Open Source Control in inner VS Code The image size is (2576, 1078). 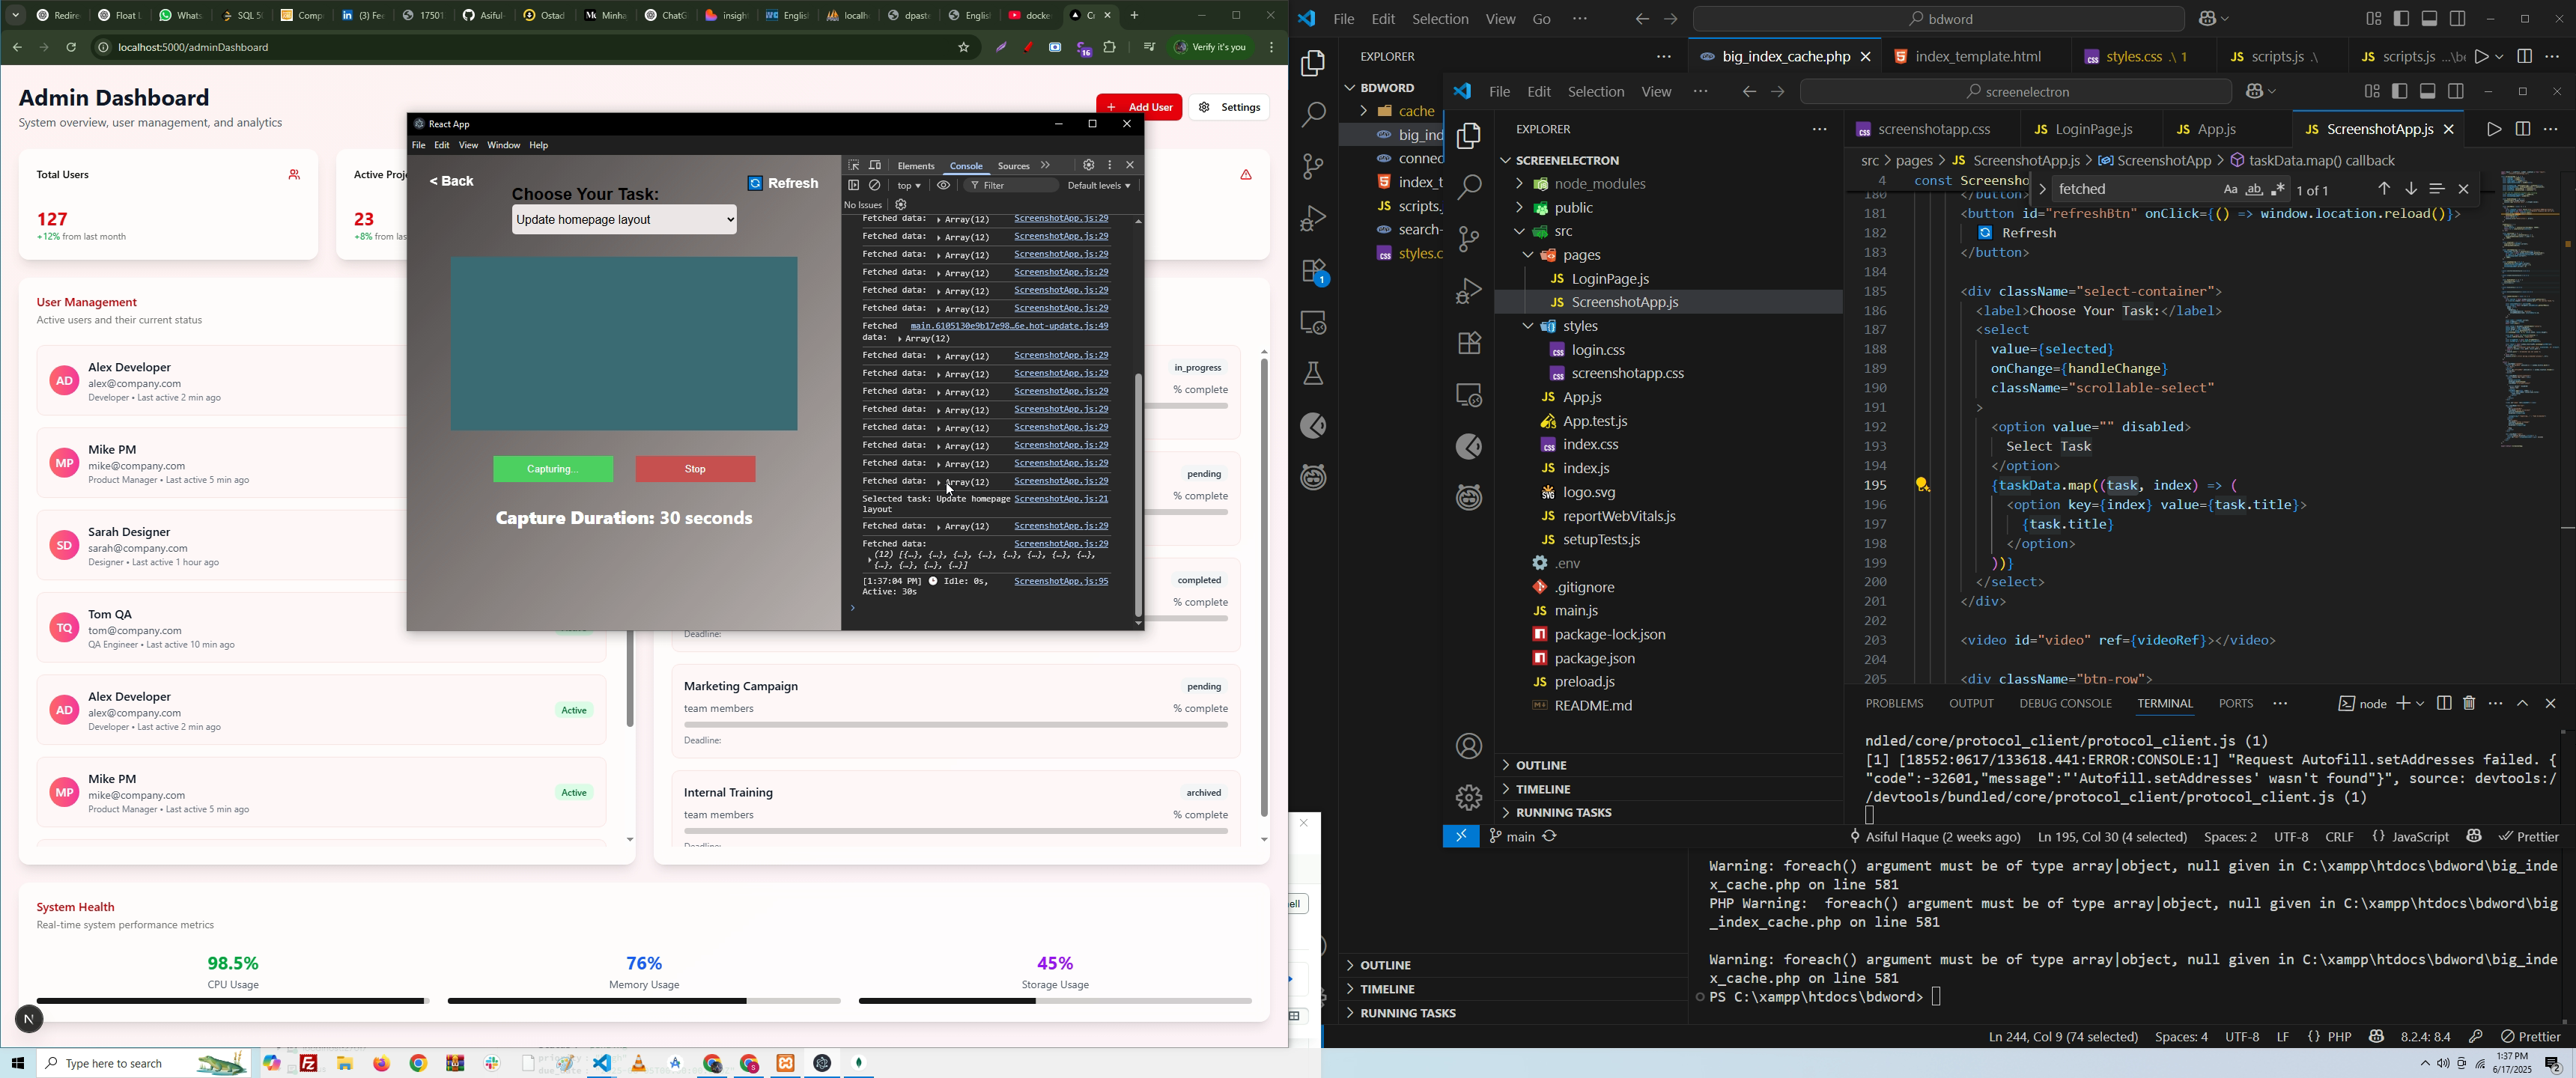1469,239
